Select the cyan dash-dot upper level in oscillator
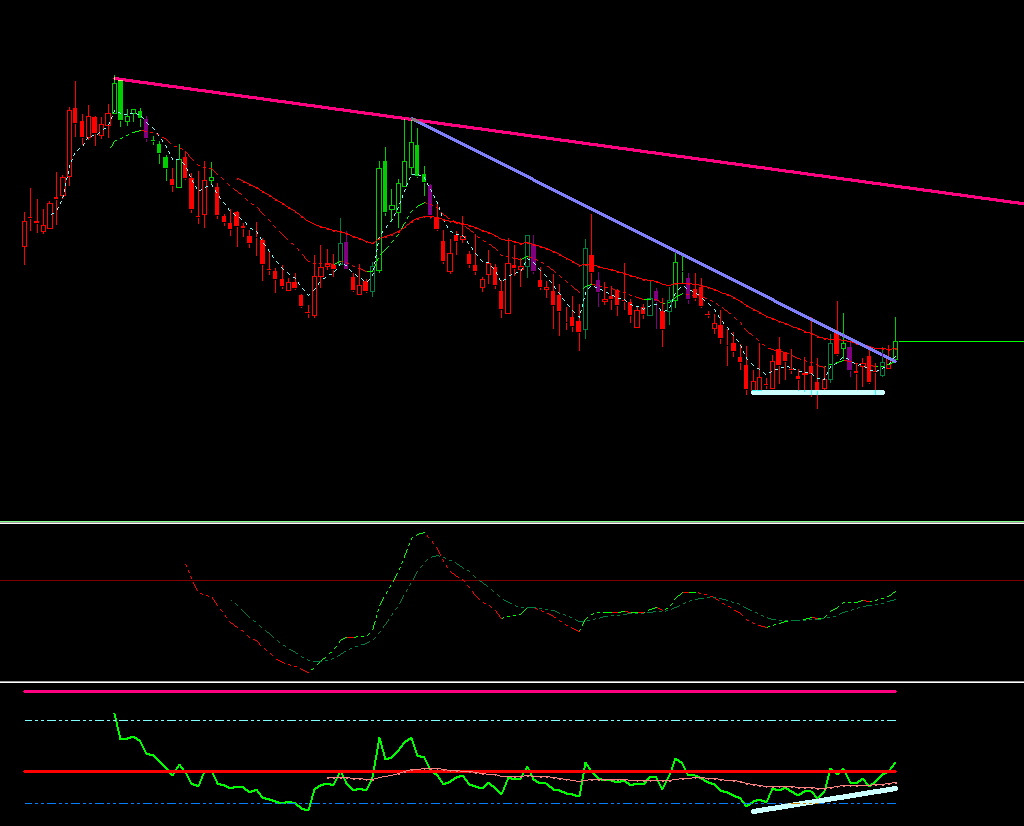Screen dimensions: 1024x826 click(x=460, y=720)
